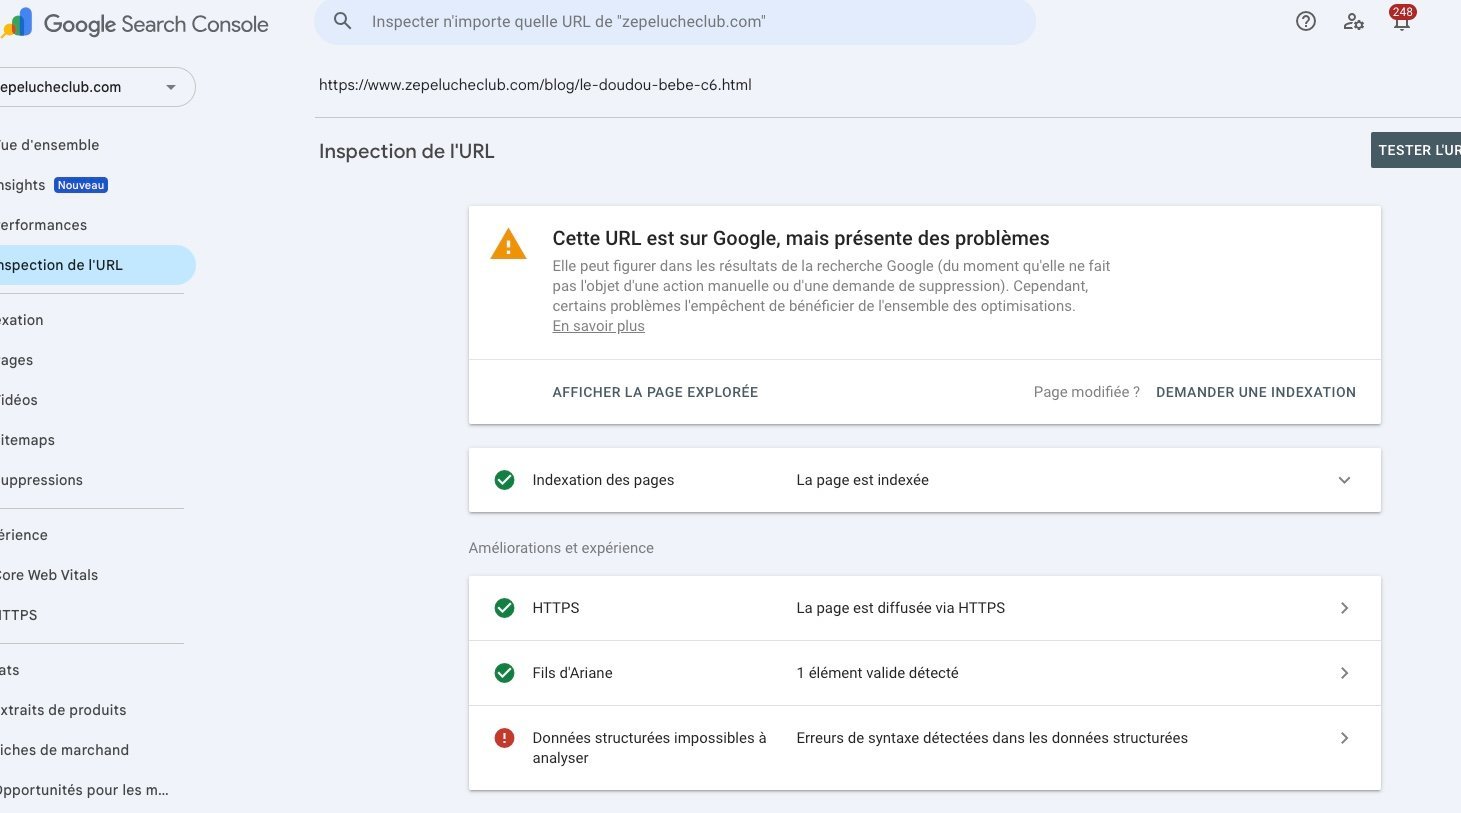Follow the En savoir plus link
This screenshot has width=1461, height=813.
click(x=598, y=326)
